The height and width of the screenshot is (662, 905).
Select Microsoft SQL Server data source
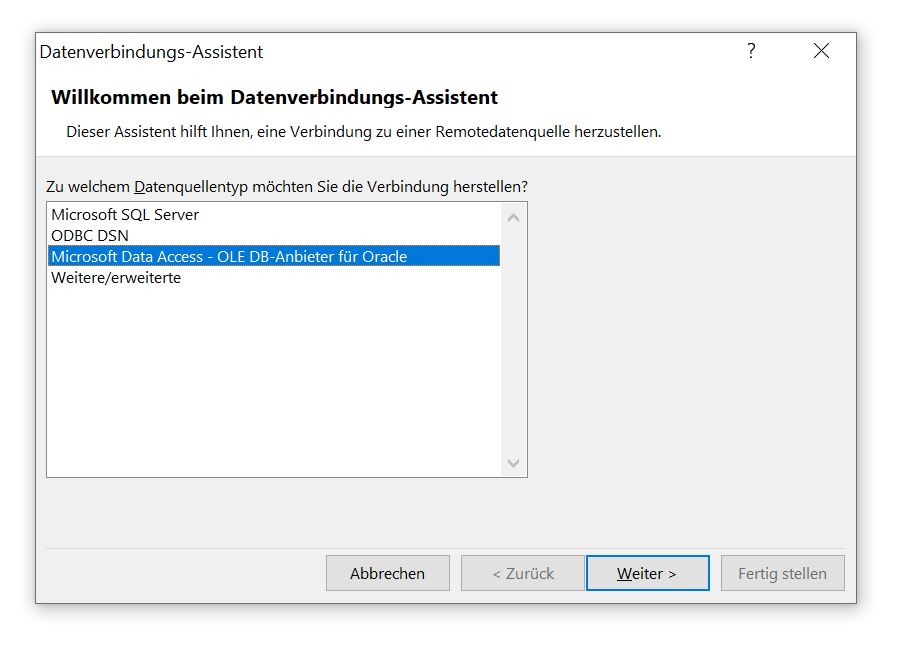274,215
